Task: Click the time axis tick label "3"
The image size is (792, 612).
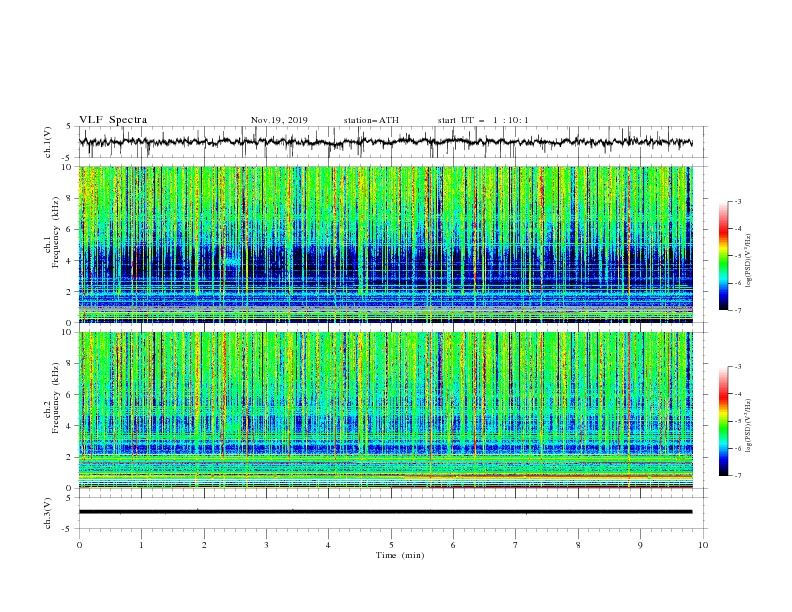Action: (x=266, y=545)
